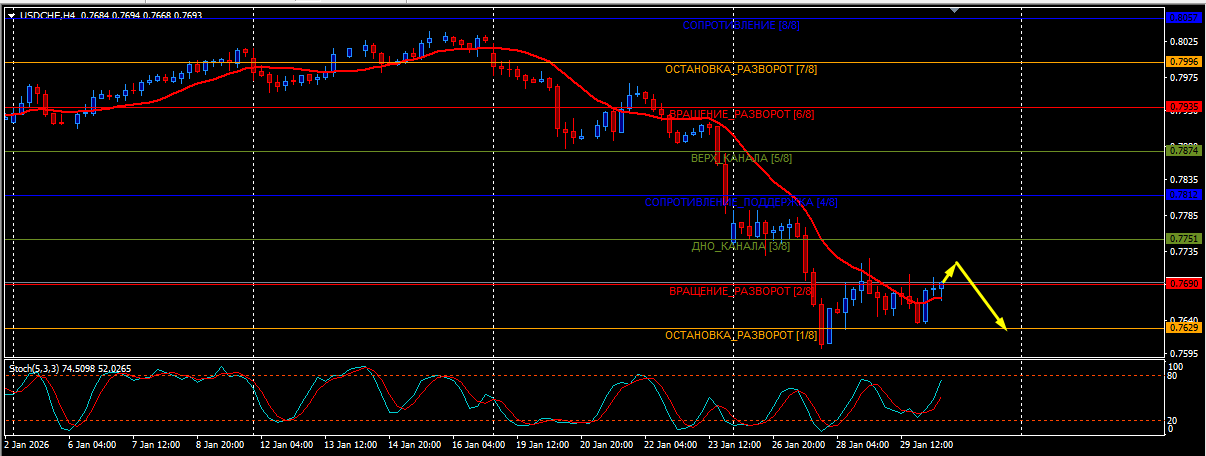The height and width of the screenshot is (456, 1206).
Task: Click the red 0.7690 price tag
Action: (x=1183, y=284)
